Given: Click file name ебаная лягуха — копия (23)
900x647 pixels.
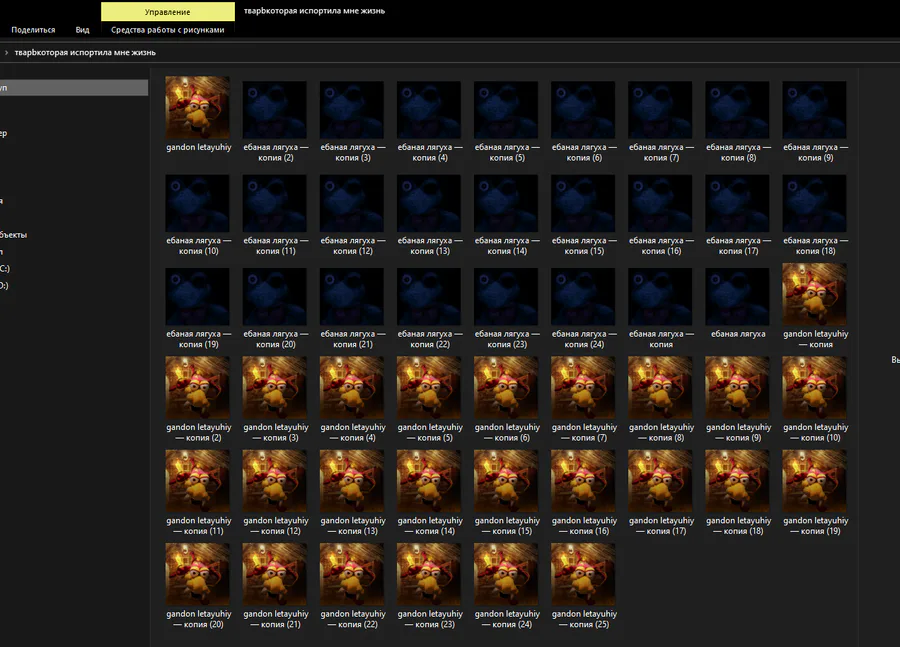Looking at the screenshot, I should [507, 339].
